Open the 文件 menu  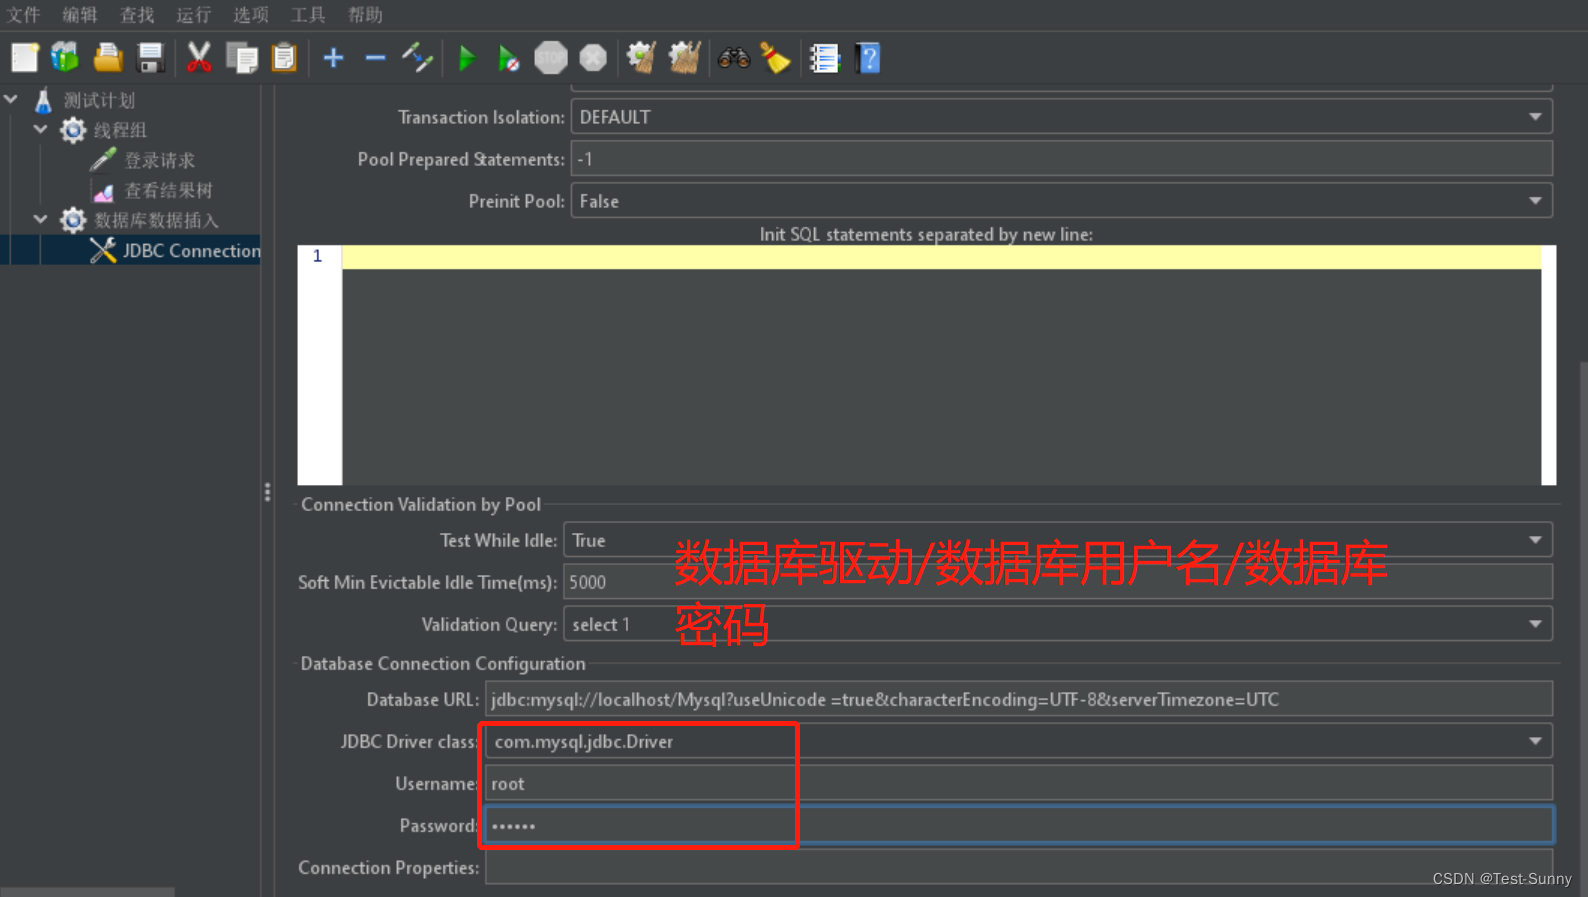(x=23, y=15)
